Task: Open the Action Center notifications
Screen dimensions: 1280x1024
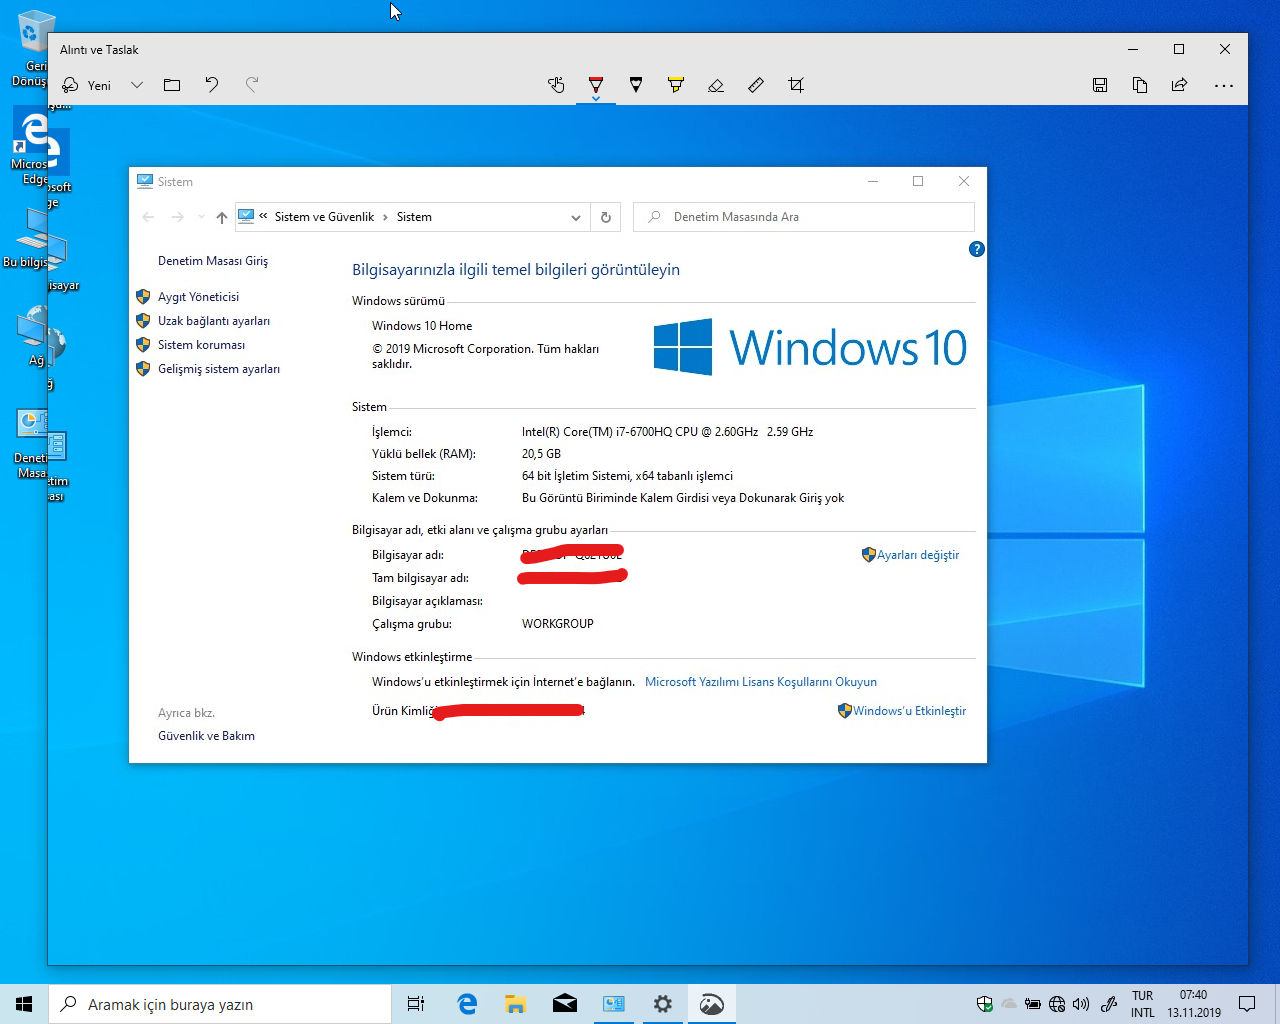Action: click(1247, 1004)
